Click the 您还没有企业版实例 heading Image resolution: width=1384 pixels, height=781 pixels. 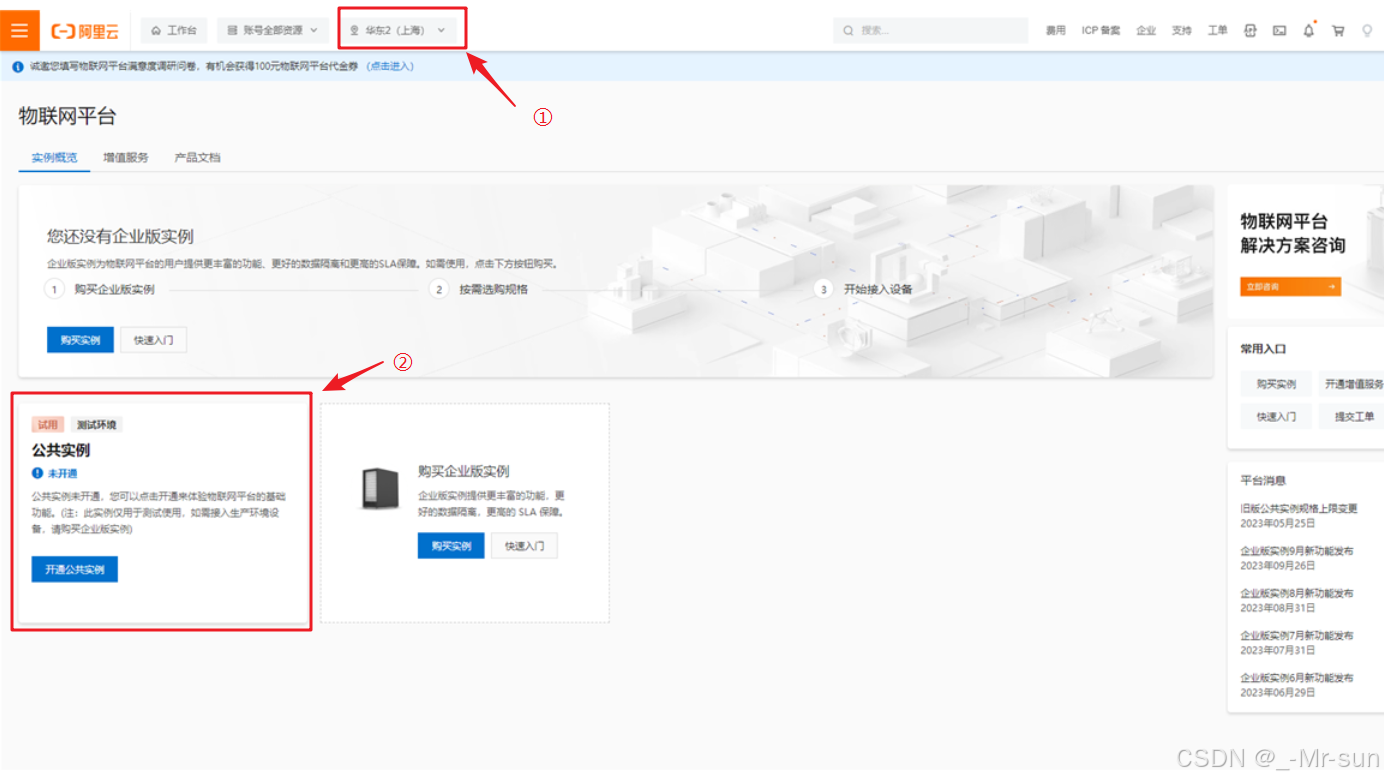(x=120, y=237)
